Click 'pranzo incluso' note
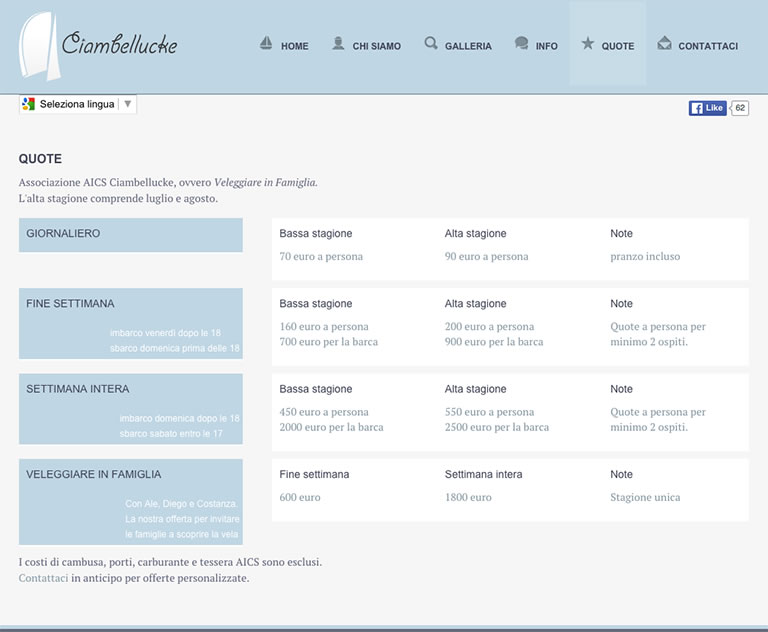The image size is (768, 632). tap(645, 256)
